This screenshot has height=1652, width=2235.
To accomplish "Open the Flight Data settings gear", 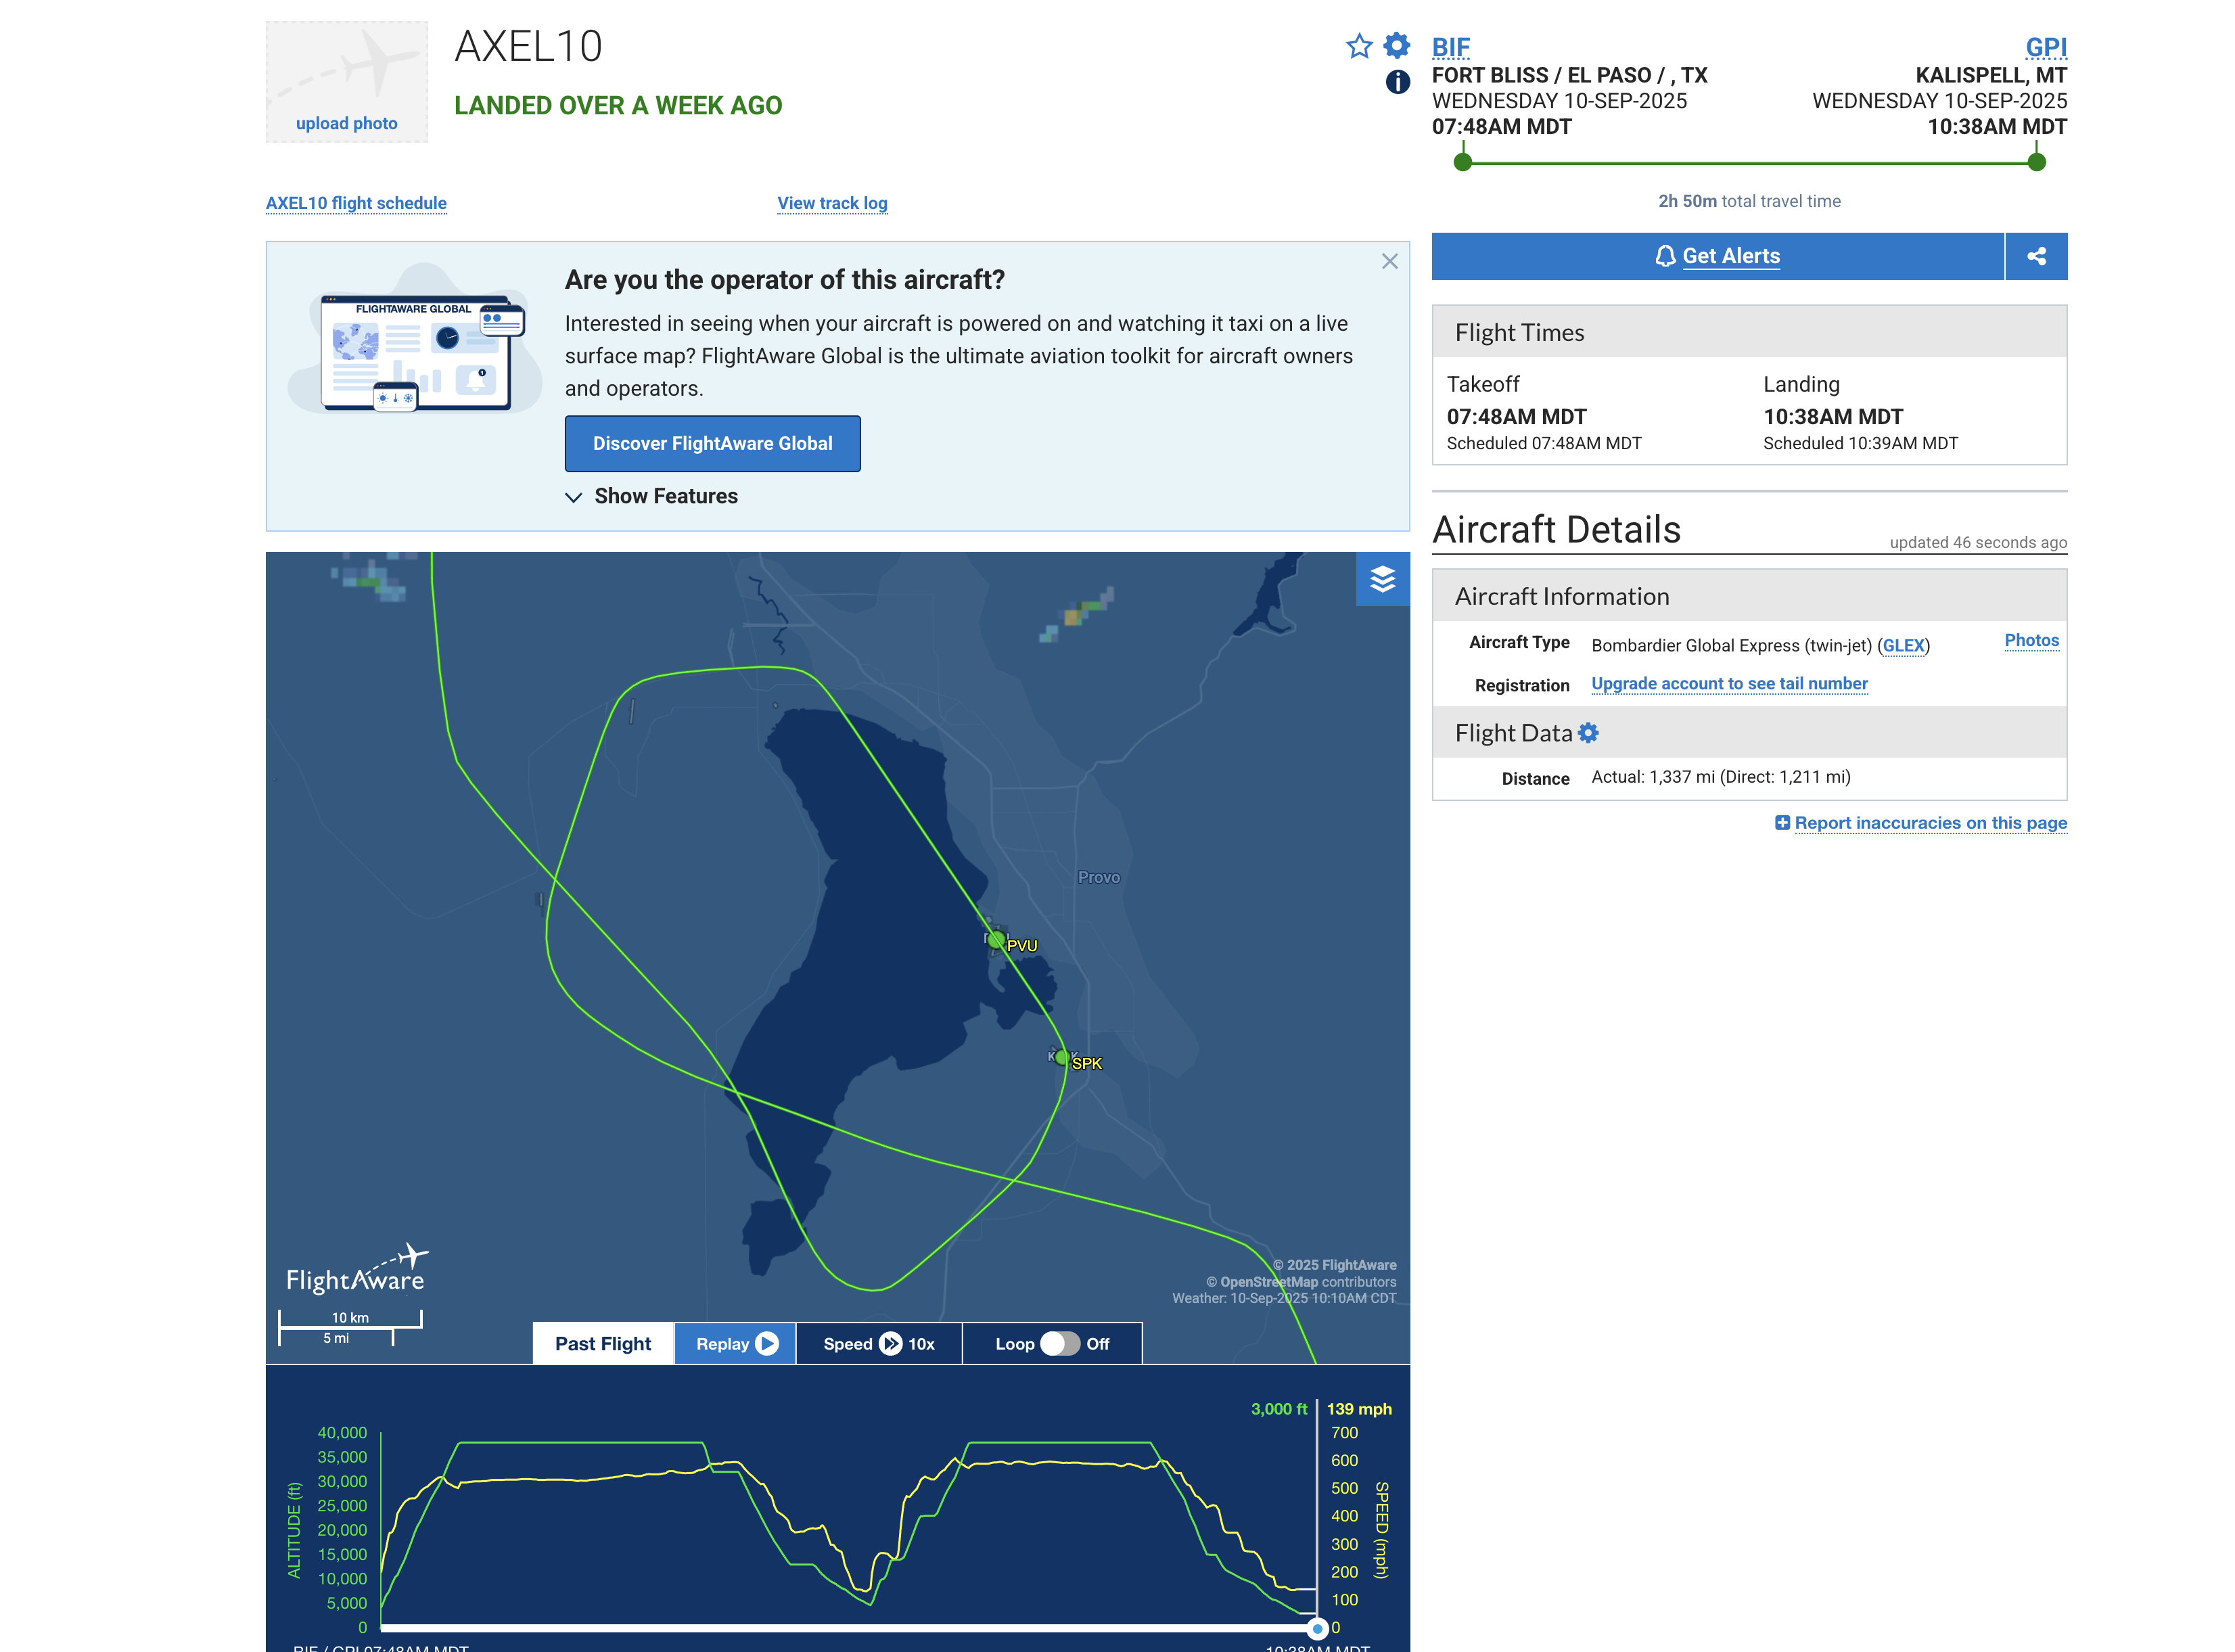I will point(1588,733).
